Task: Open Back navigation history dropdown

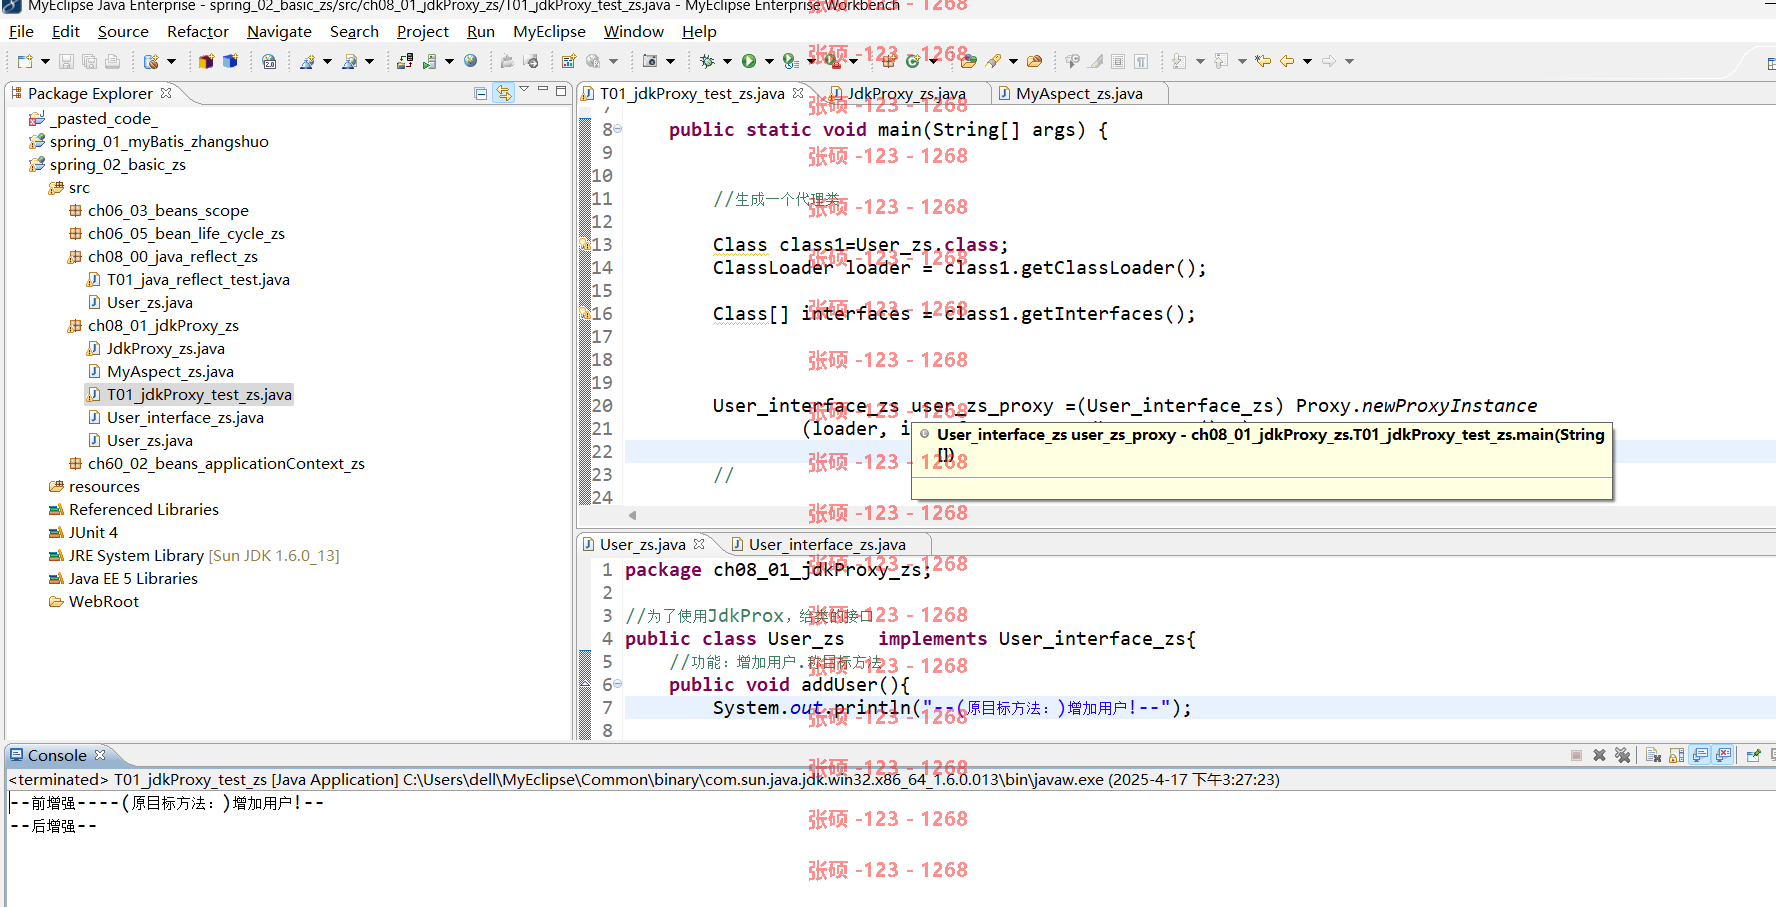Action: [1307, 61]
